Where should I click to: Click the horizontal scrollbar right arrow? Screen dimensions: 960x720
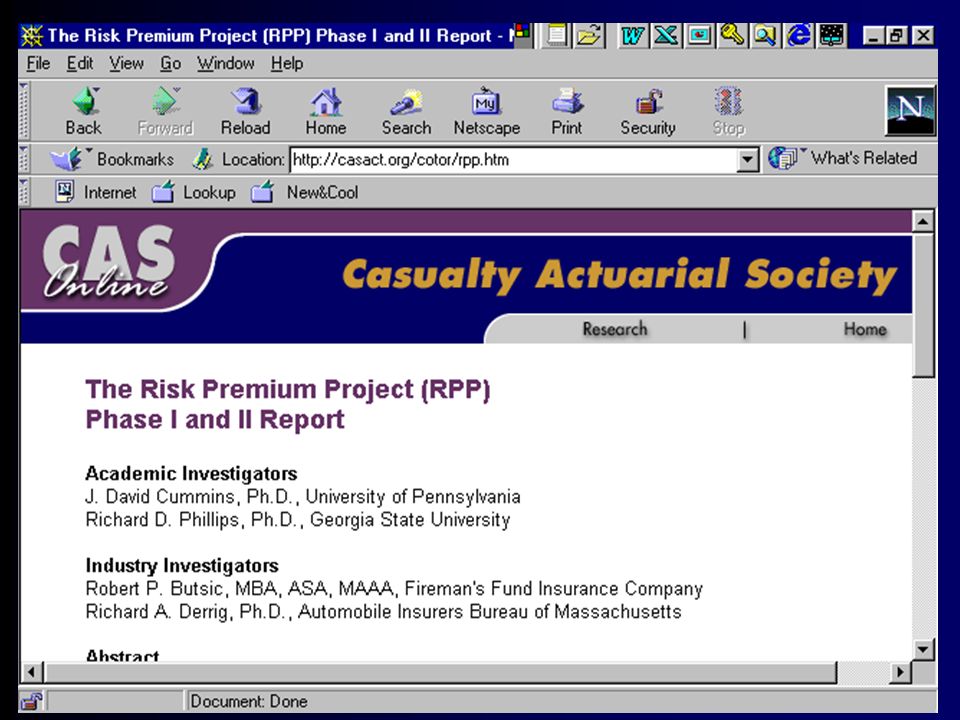900,672
